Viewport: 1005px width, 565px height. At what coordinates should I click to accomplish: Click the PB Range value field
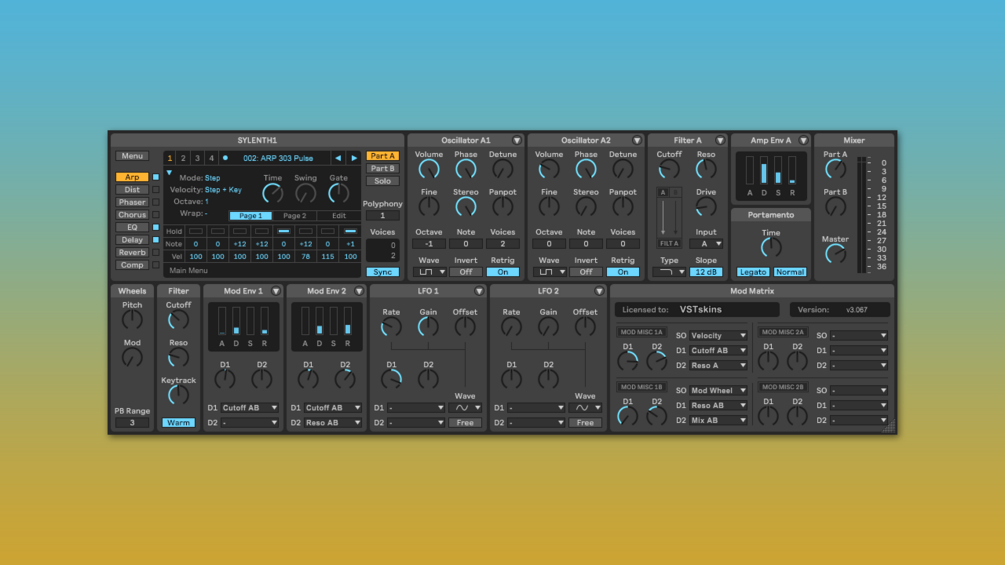click(132, 423)
